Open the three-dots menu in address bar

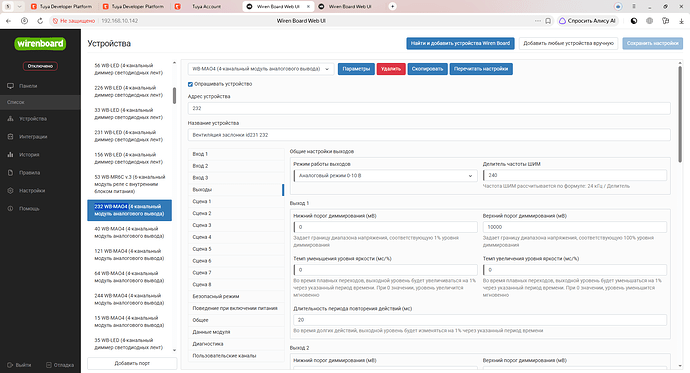(x=538, y=21)
